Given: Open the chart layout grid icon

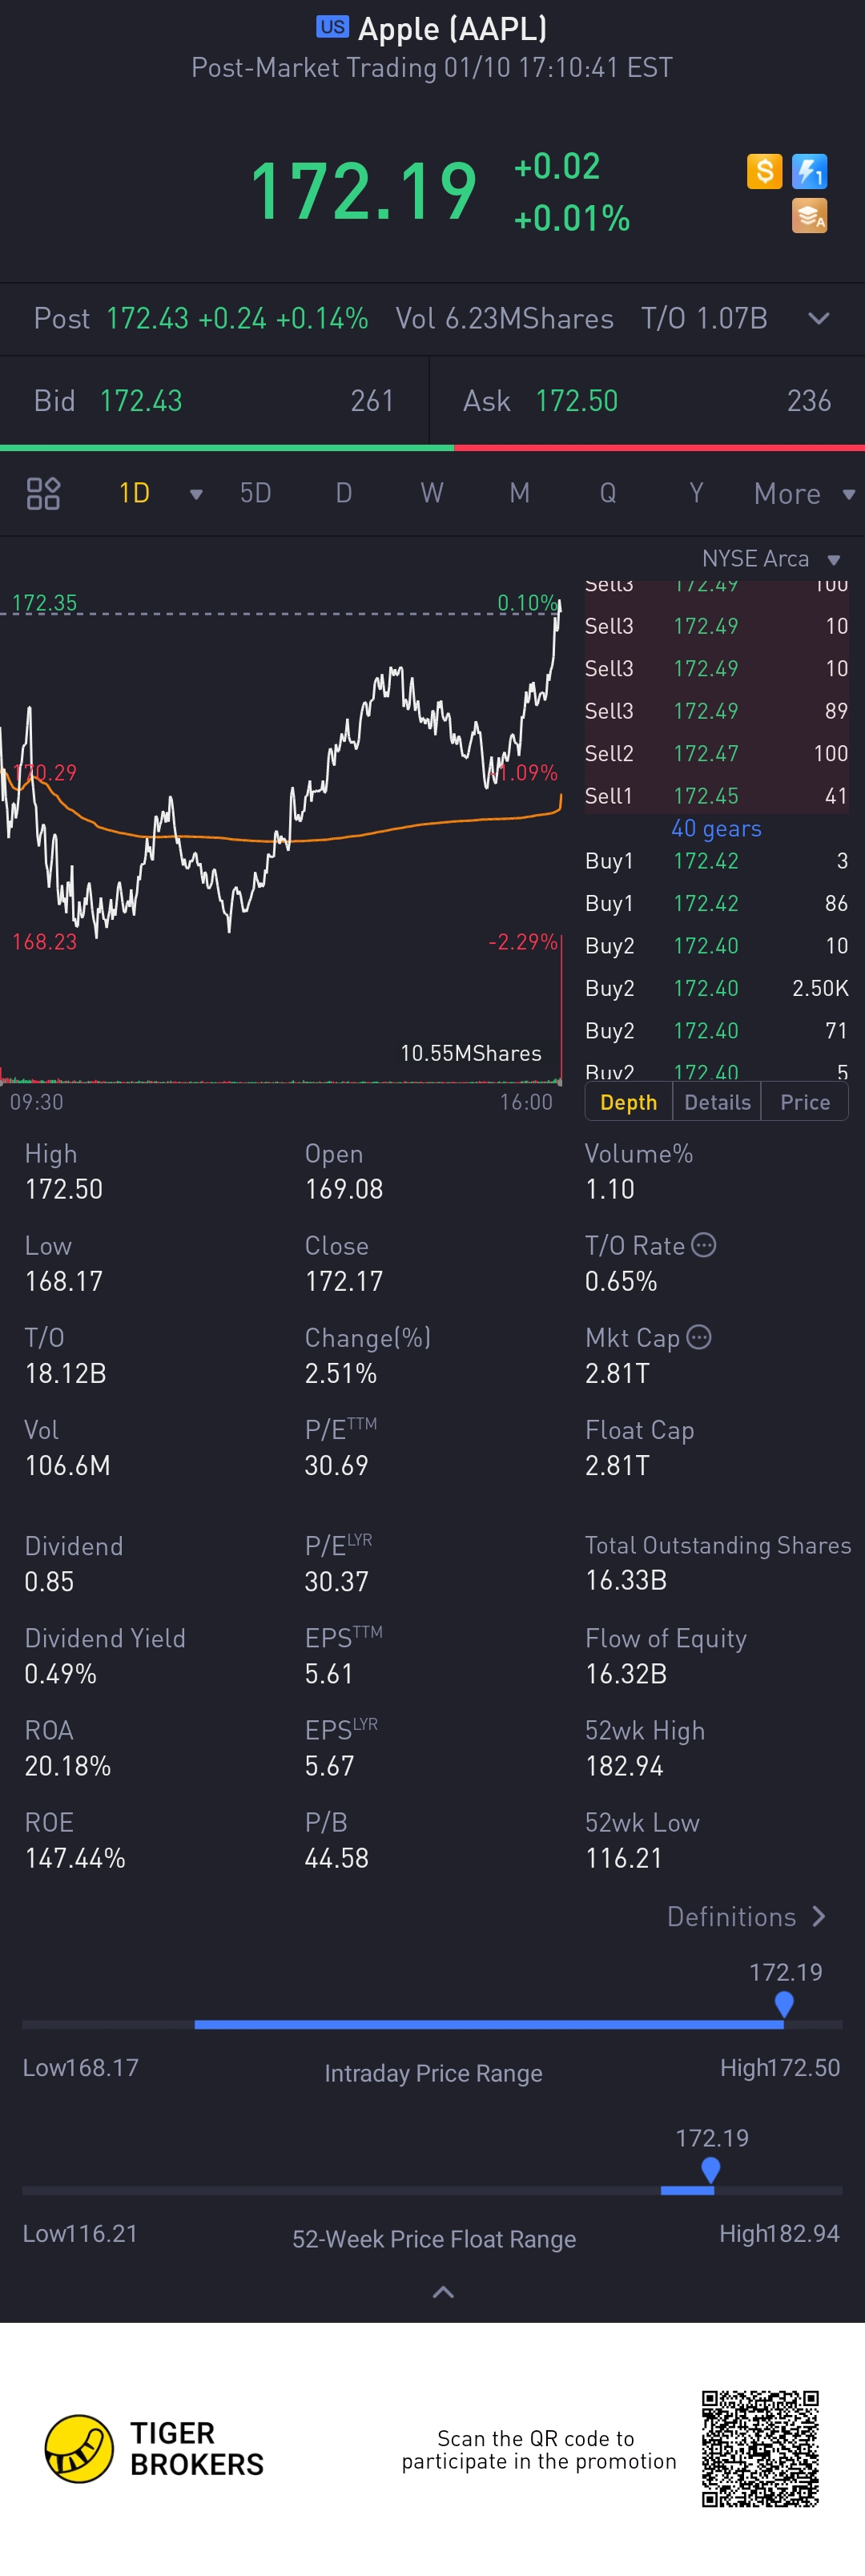Looking at the screenshot, I should (x=43, y=493).
